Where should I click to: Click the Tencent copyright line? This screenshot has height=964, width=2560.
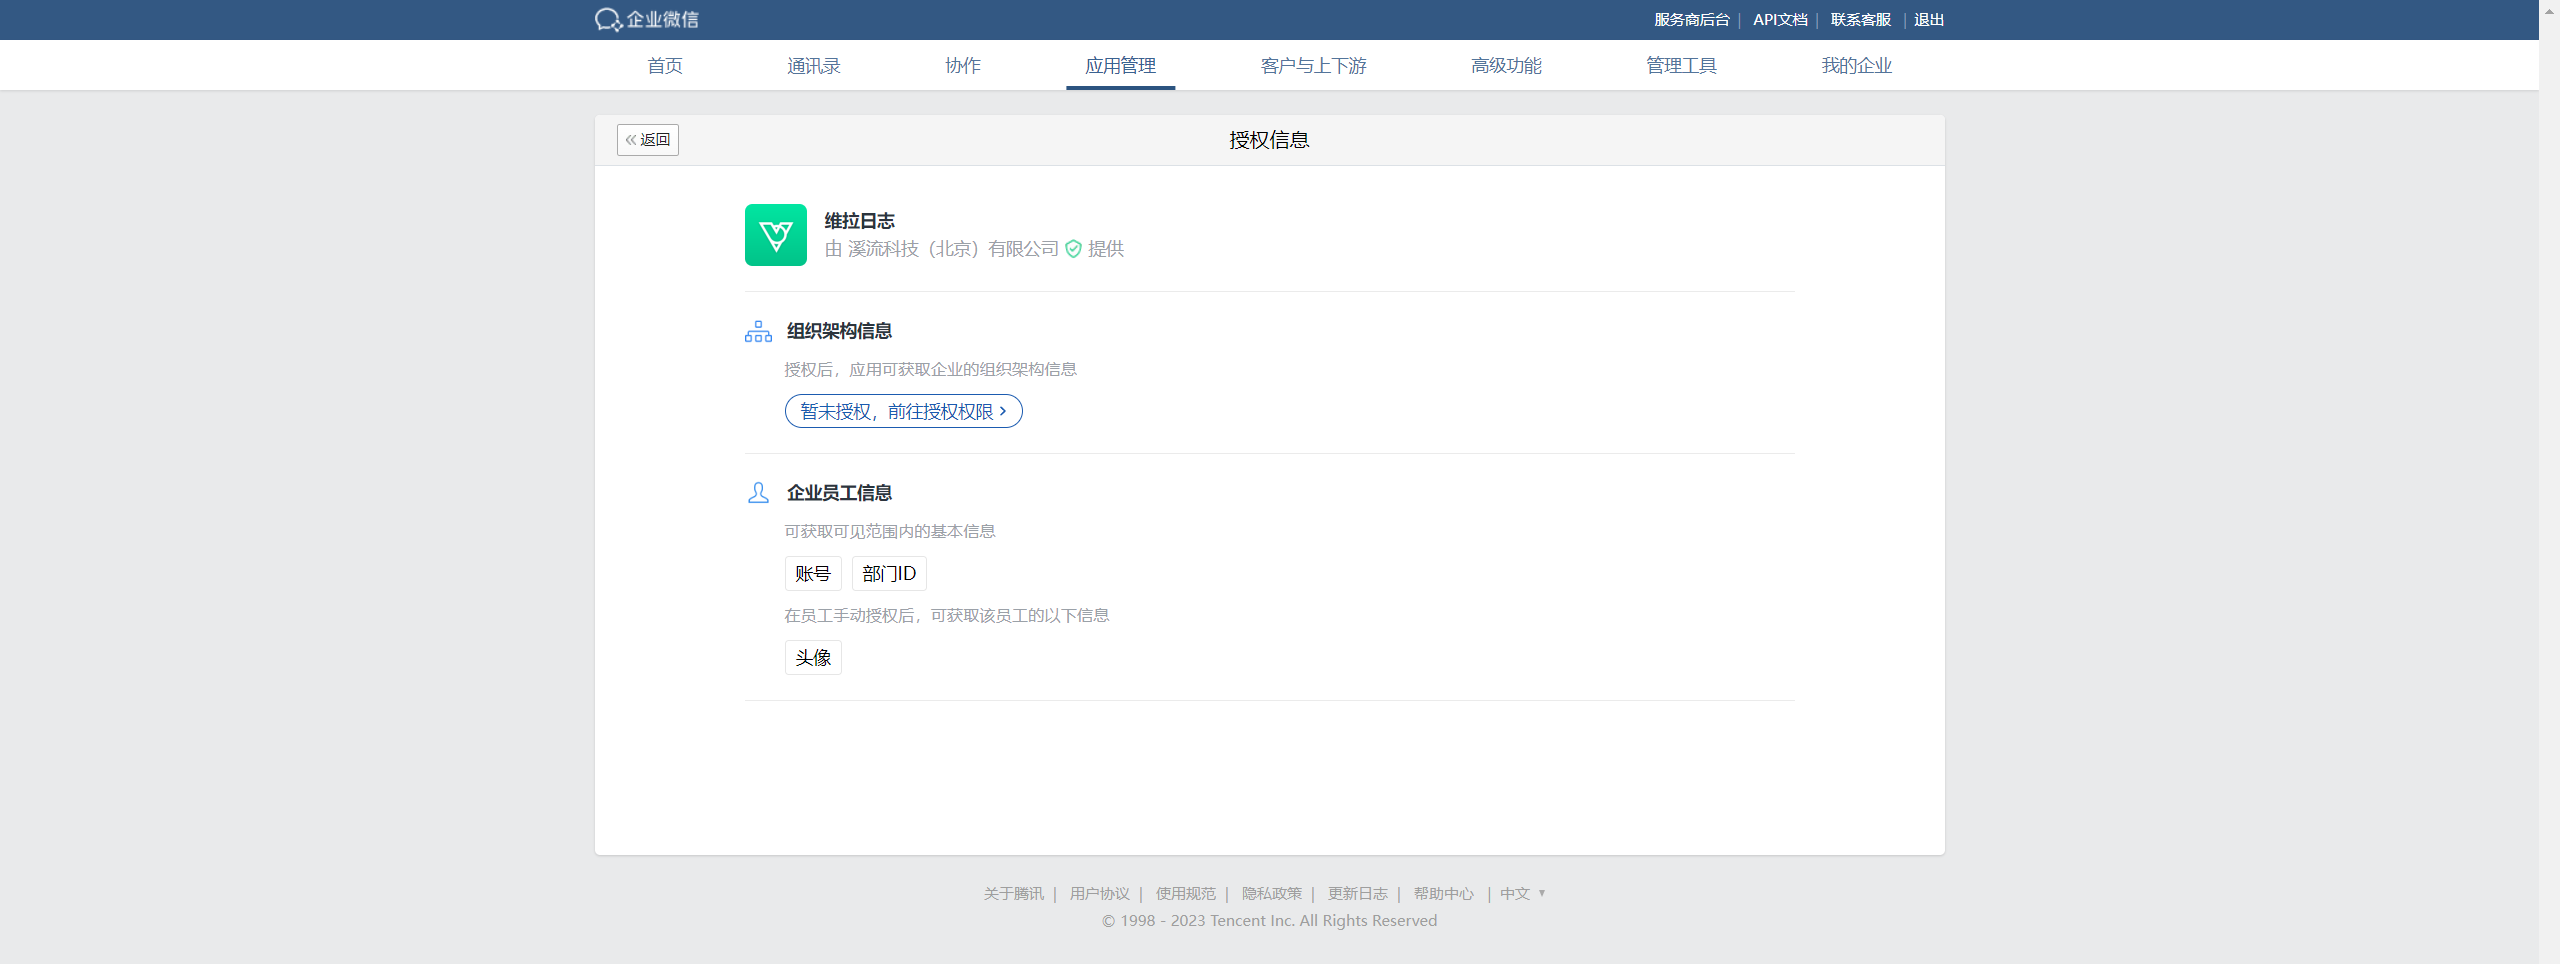pos(1269,921)
